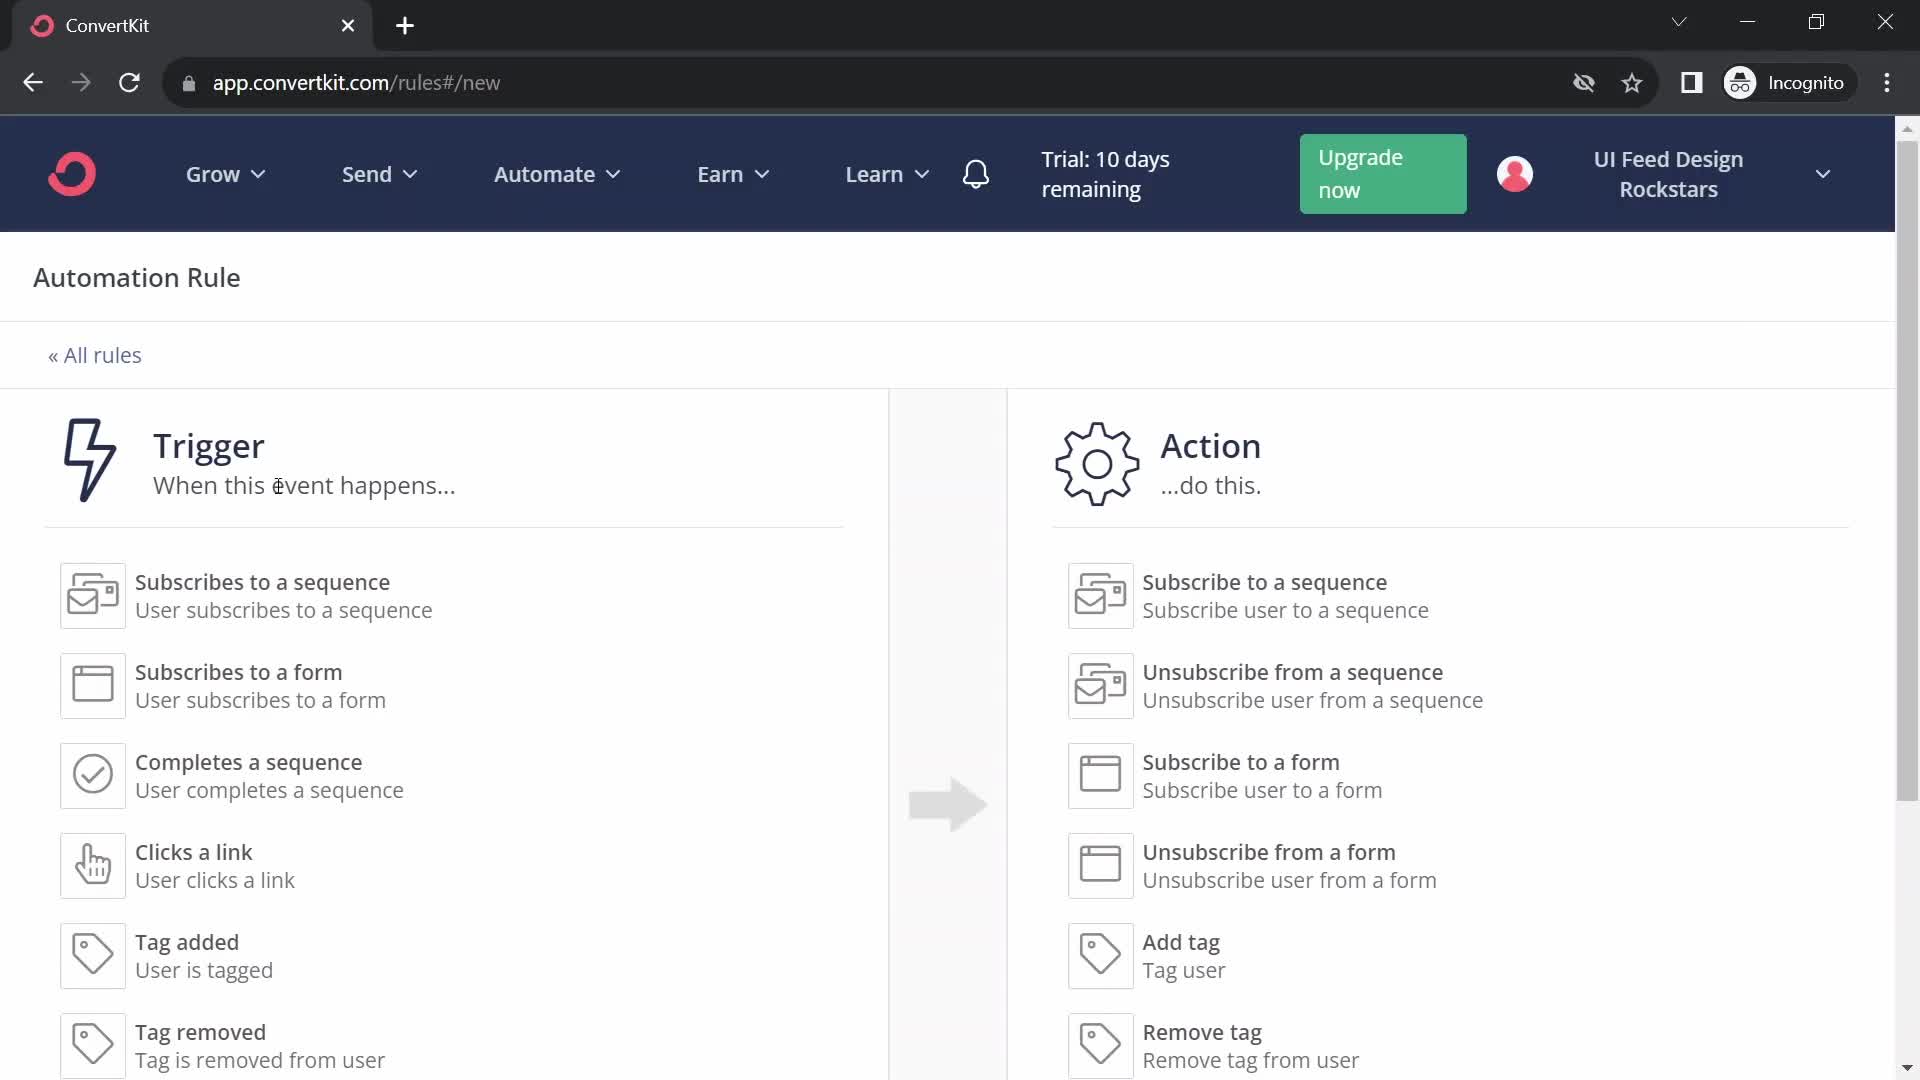Click the Completes a sequence checkmark icon
The height and width of the screenshot is (1080, 1920).
click(91, 774)
